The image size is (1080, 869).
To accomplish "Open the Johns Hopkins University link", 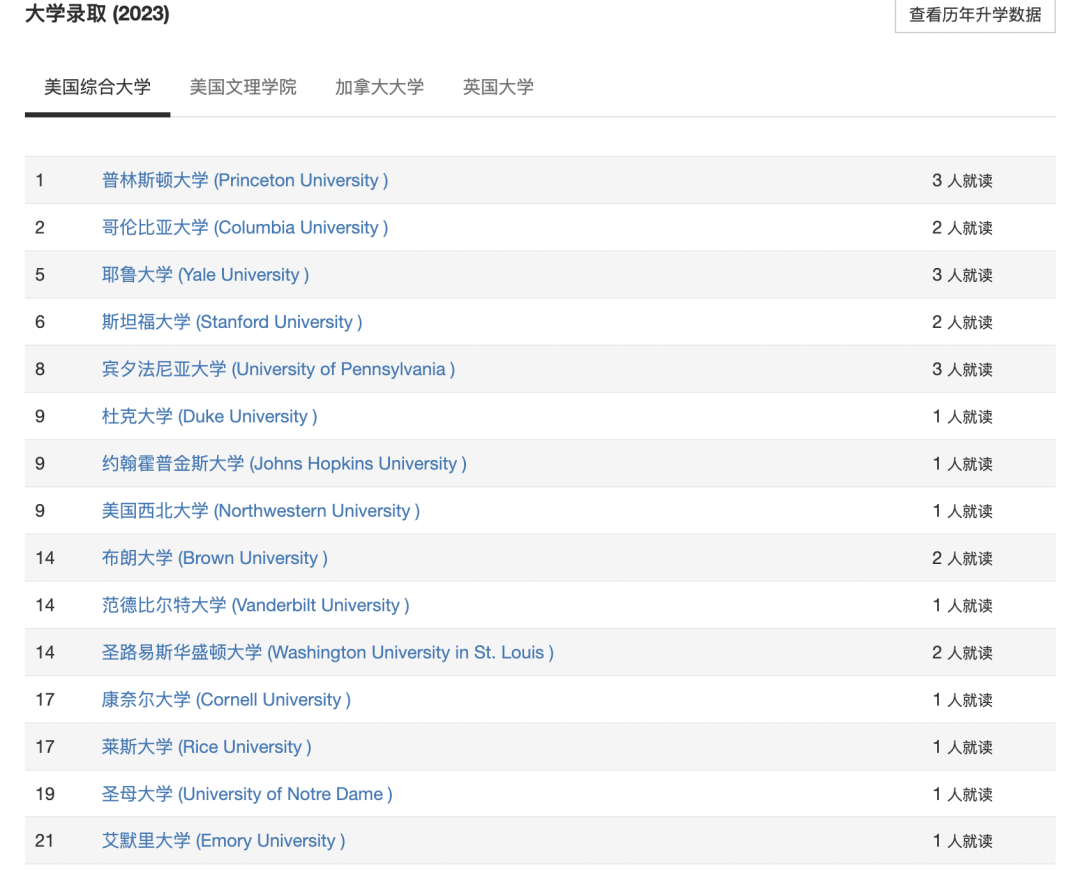I will tap(284, 463).
